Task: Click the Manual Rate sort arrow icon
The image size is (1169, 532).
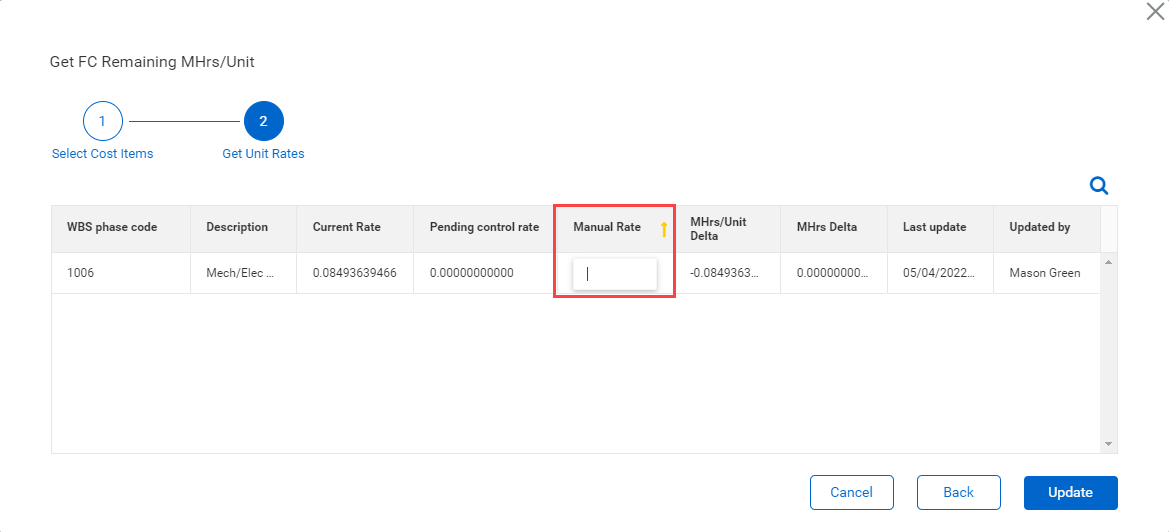Action: click(x=662, y=229)
